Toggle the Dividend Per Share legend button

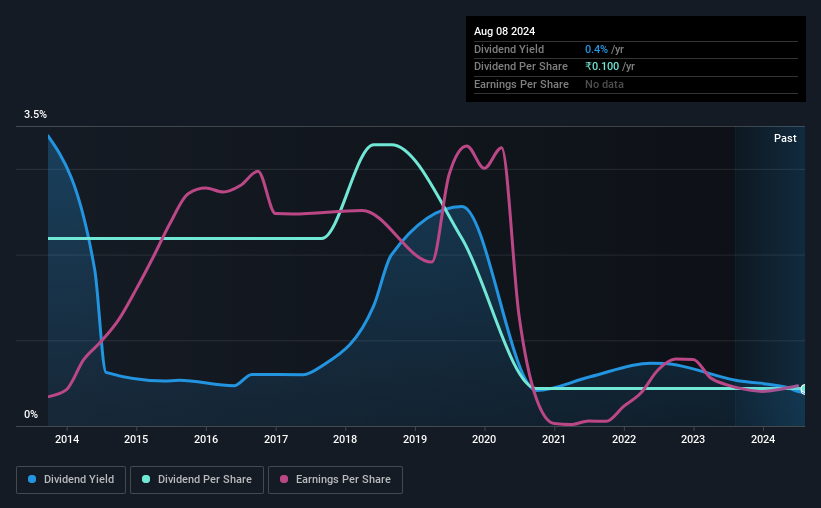point(197,480)
